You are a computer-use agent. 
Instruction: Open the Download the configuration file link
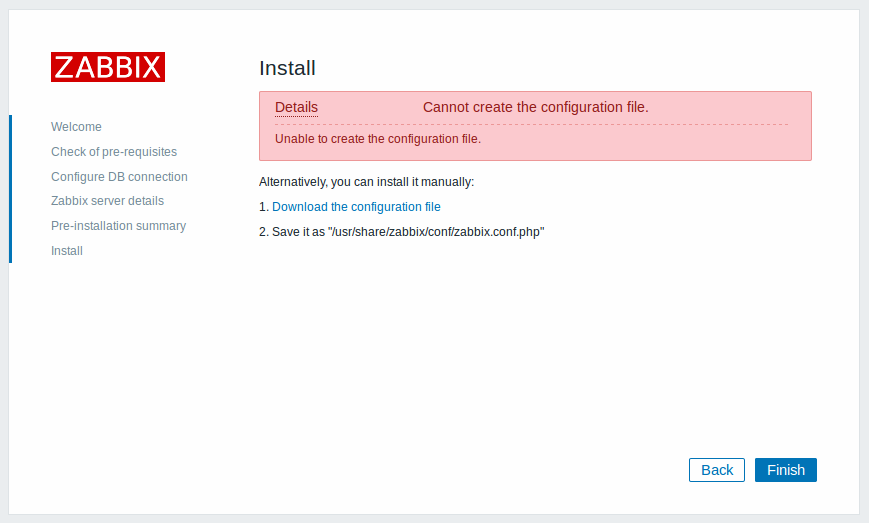[x=356, y=207]
